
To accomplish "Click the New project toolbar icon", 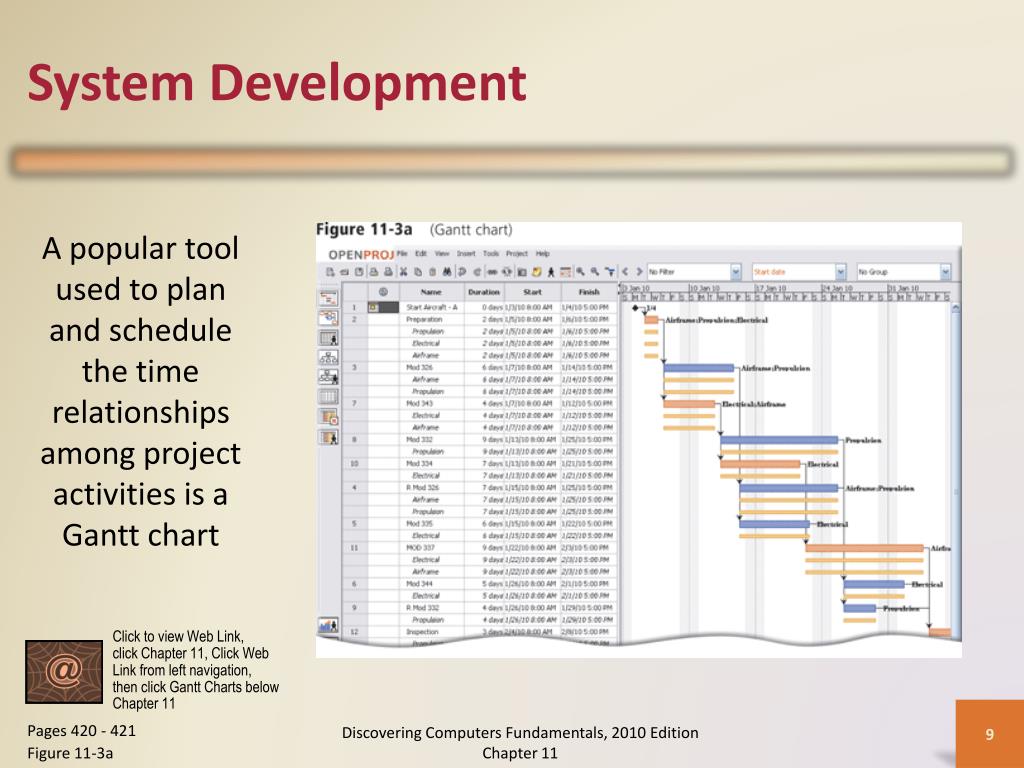I will click(330, 272).
